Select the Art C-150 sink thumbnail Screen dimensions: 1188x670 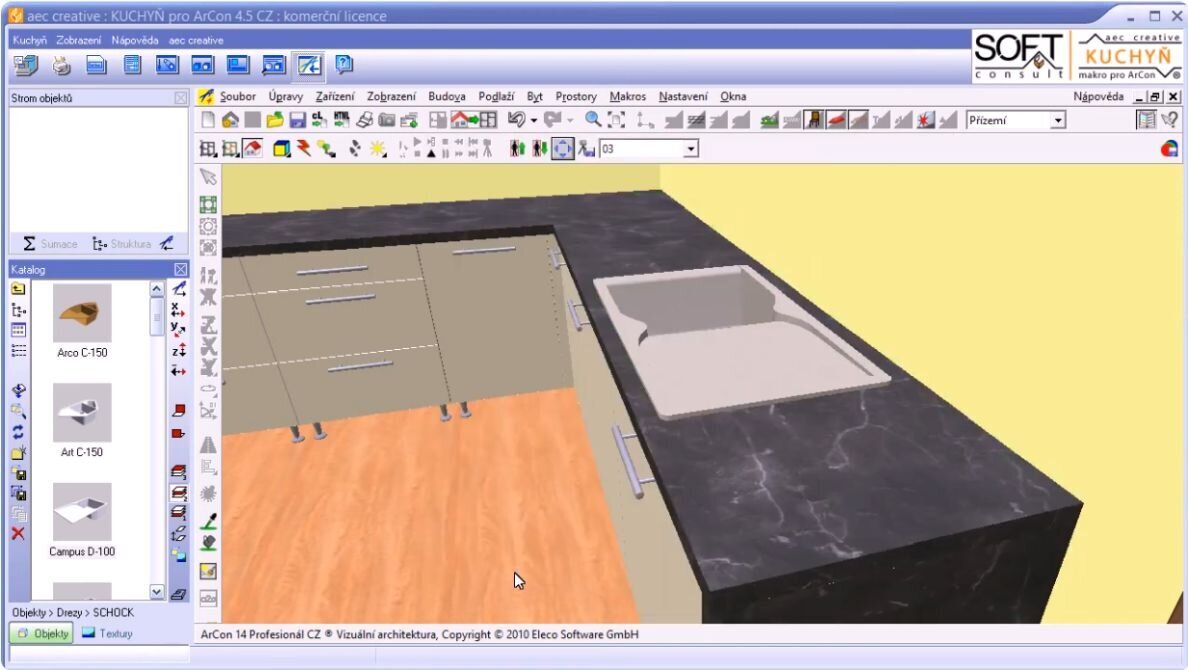82,413
